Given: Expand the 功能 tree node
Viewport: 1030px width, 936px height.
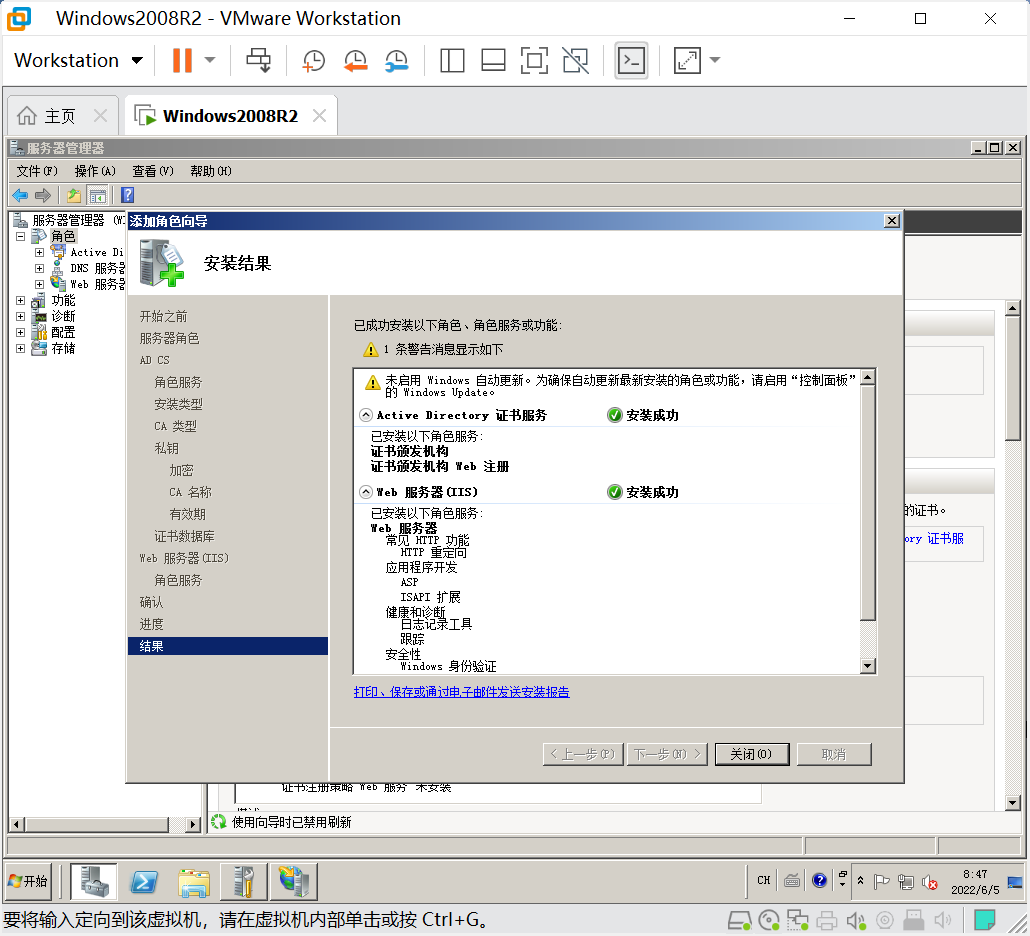Looking at the screenshot, I should coord(20,300).
